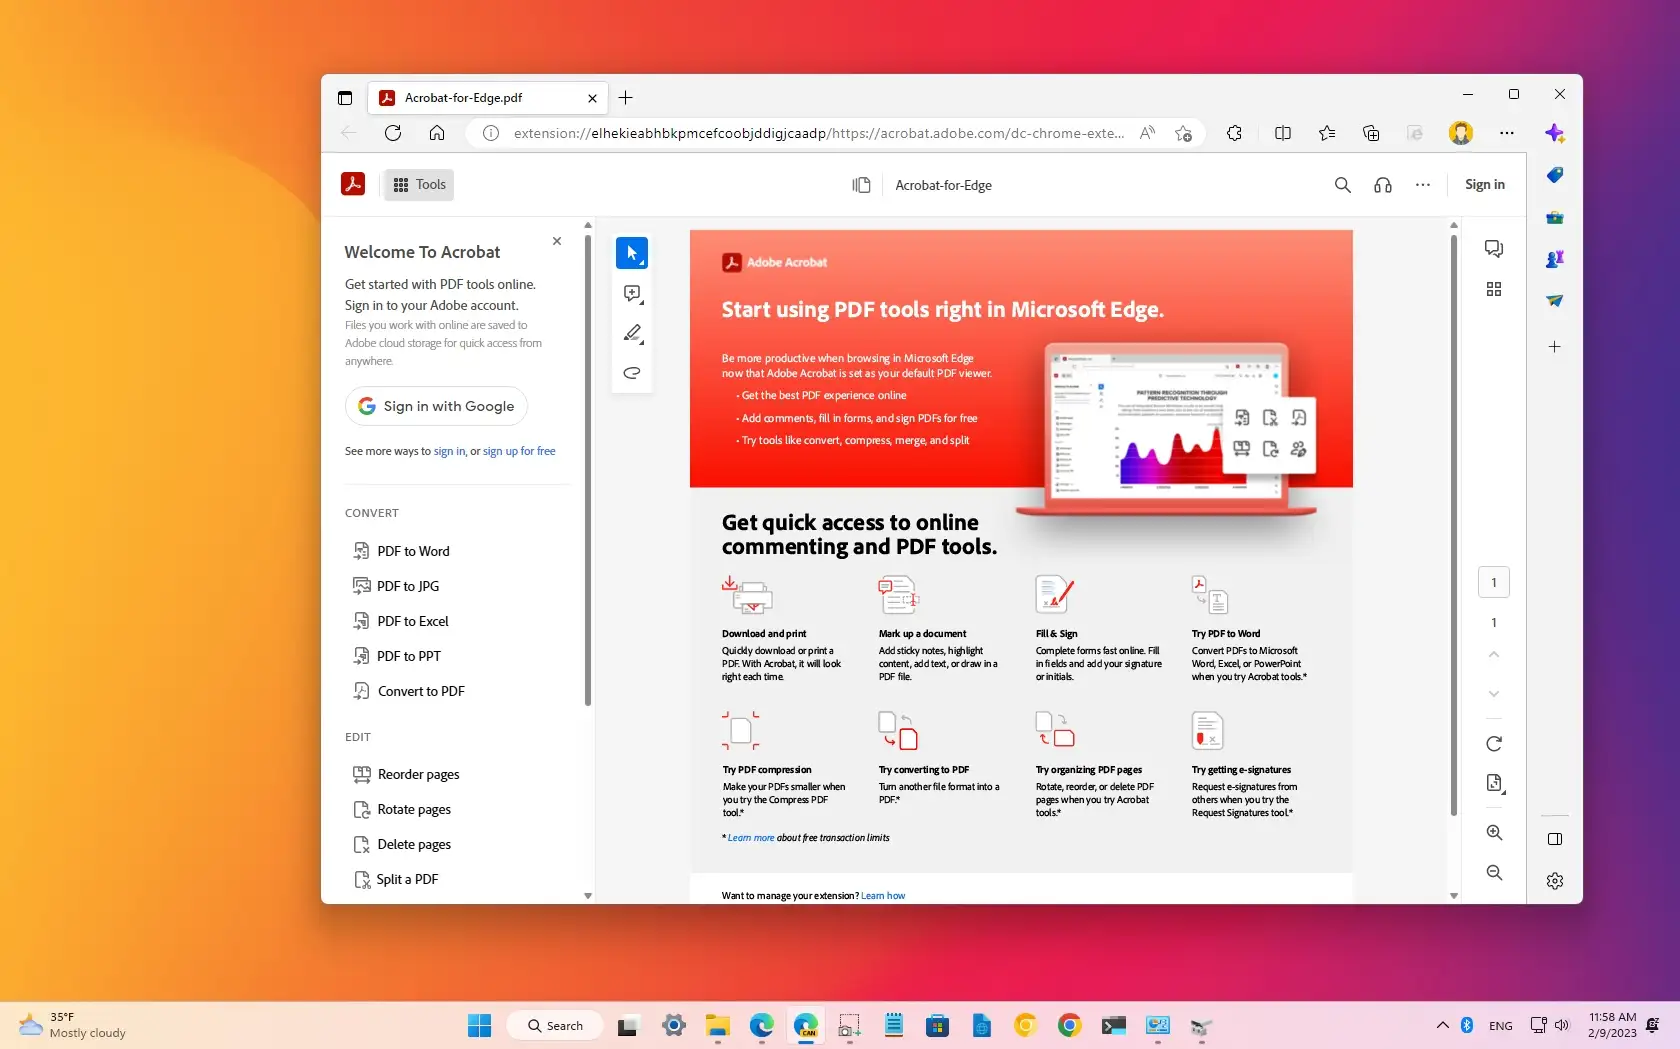Select the Highlight pen tool
Screen dimensions: 1680x1049
click(632, 333)
